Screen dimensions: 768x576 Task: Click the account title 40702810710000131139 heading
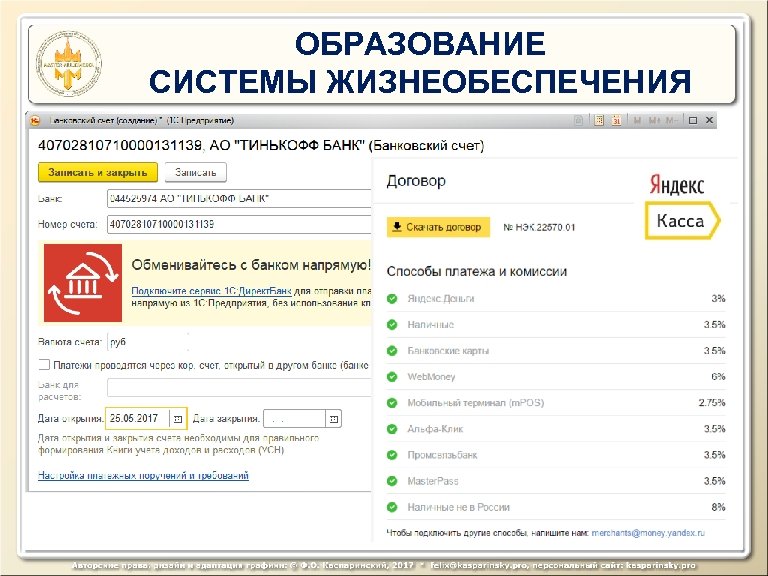pos(261,145)
